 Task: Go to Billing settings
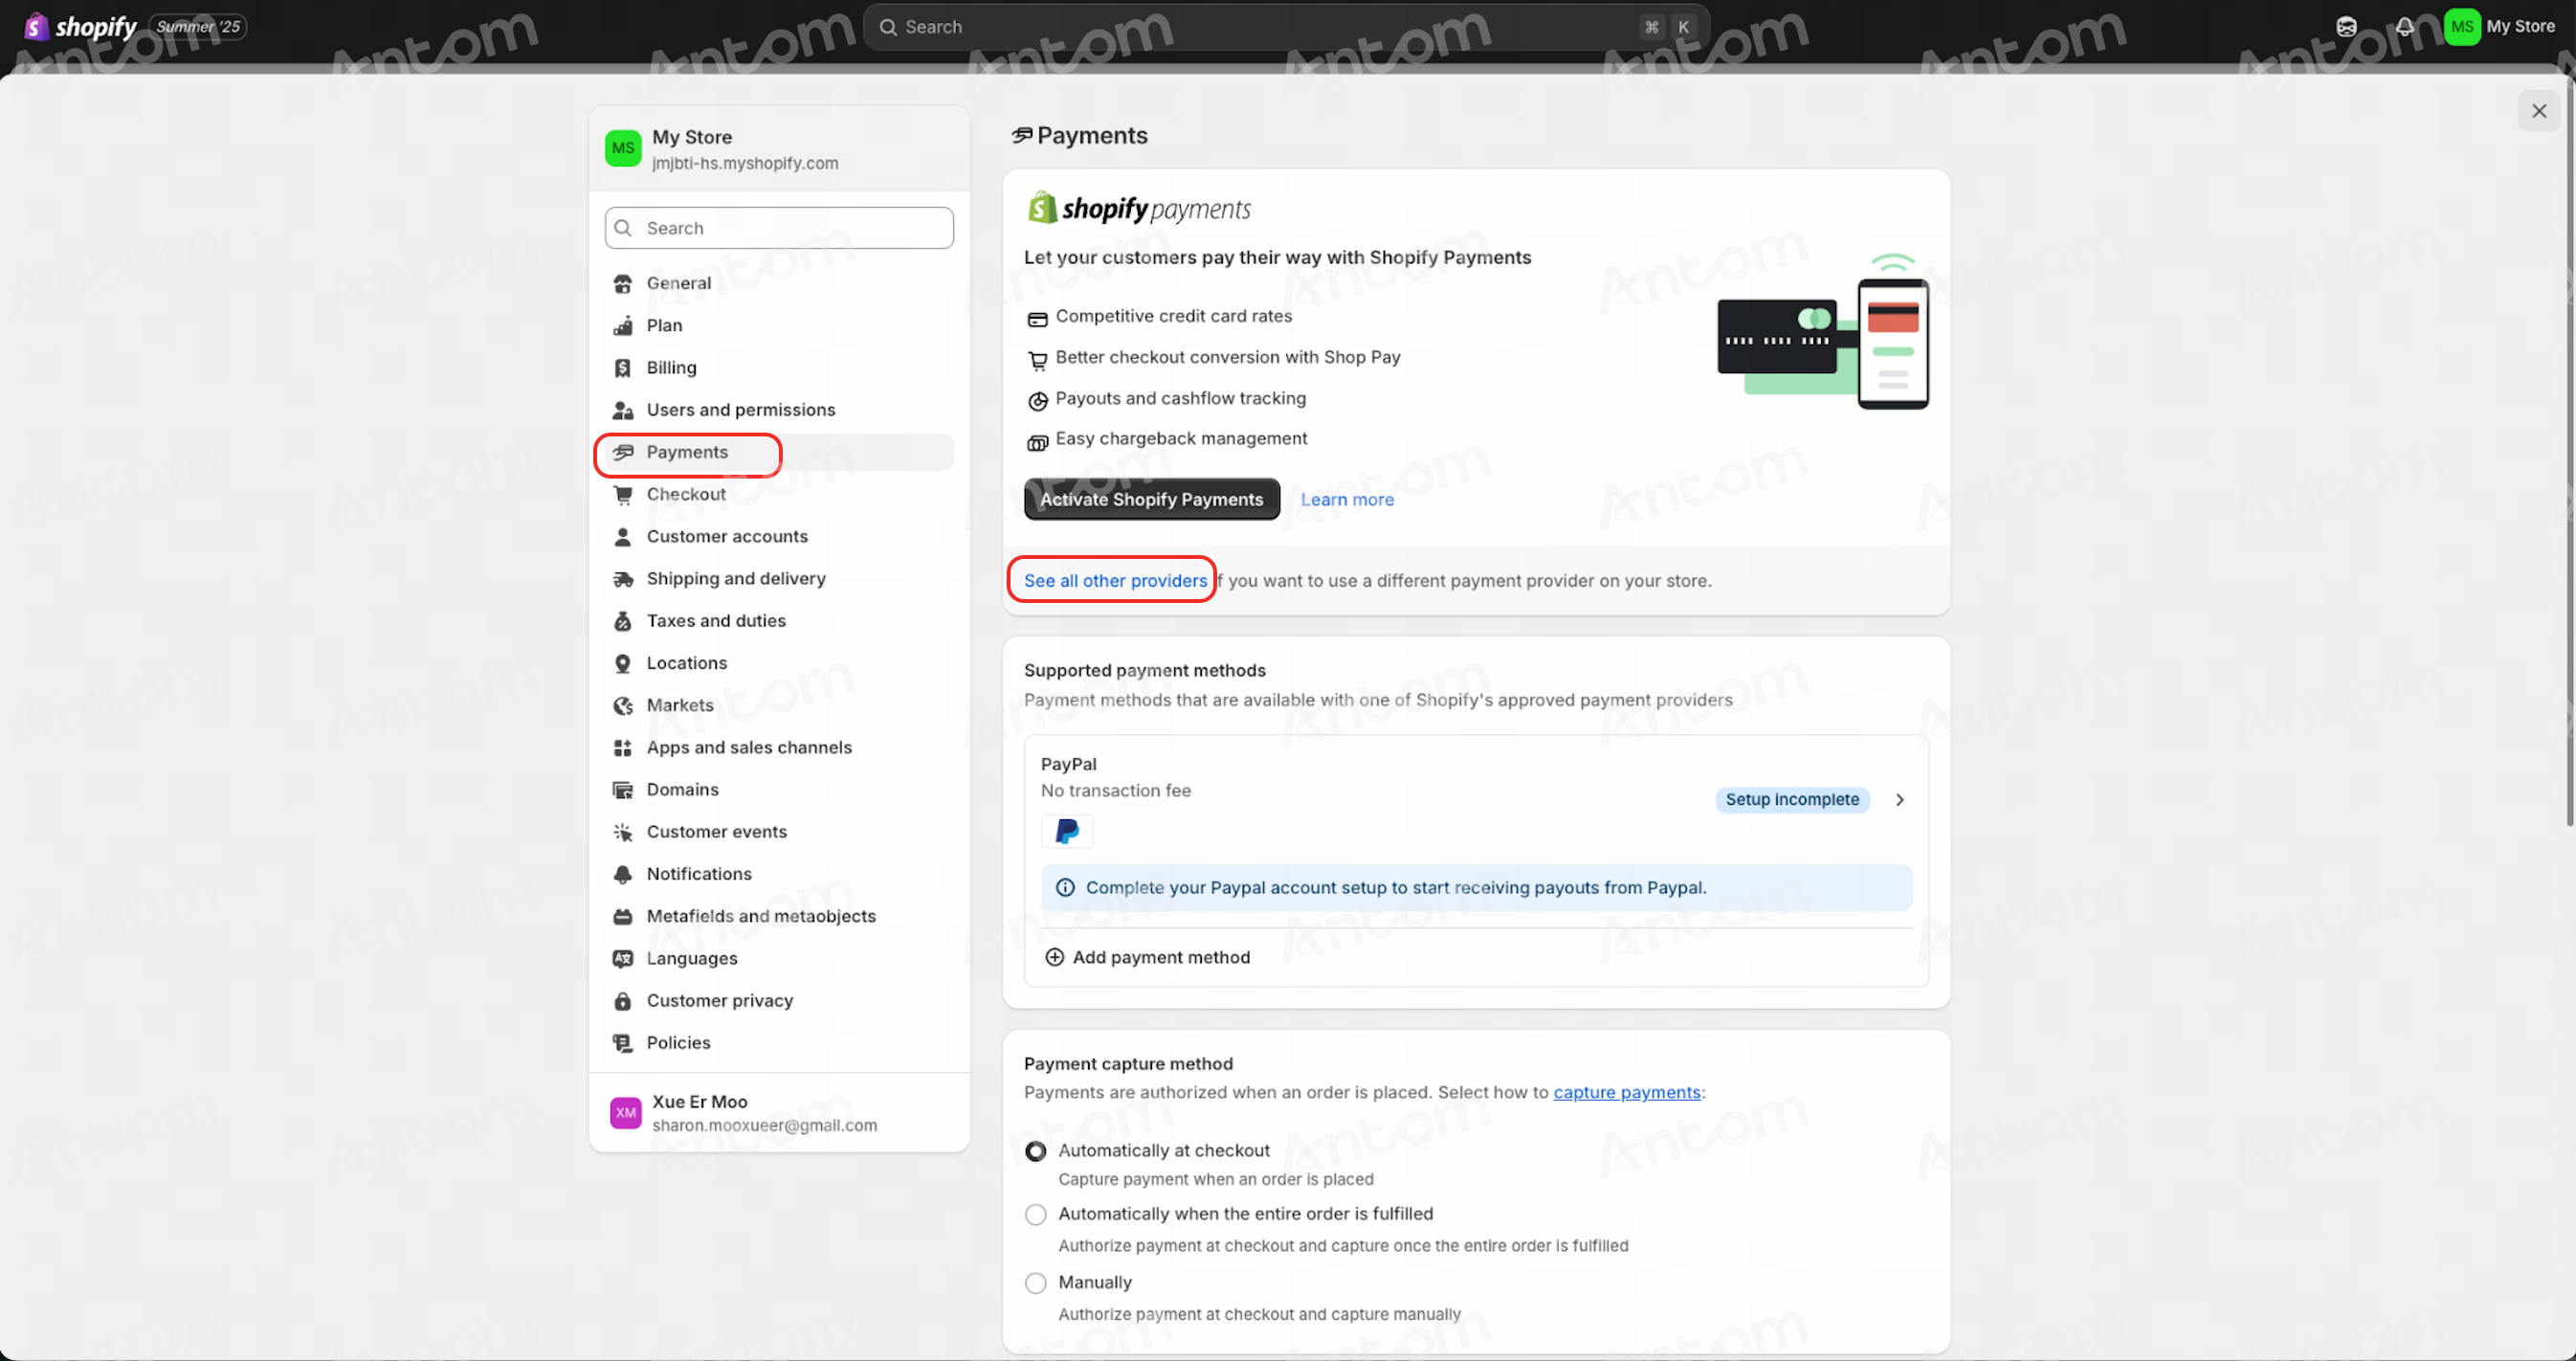click(x=779, y=368)
